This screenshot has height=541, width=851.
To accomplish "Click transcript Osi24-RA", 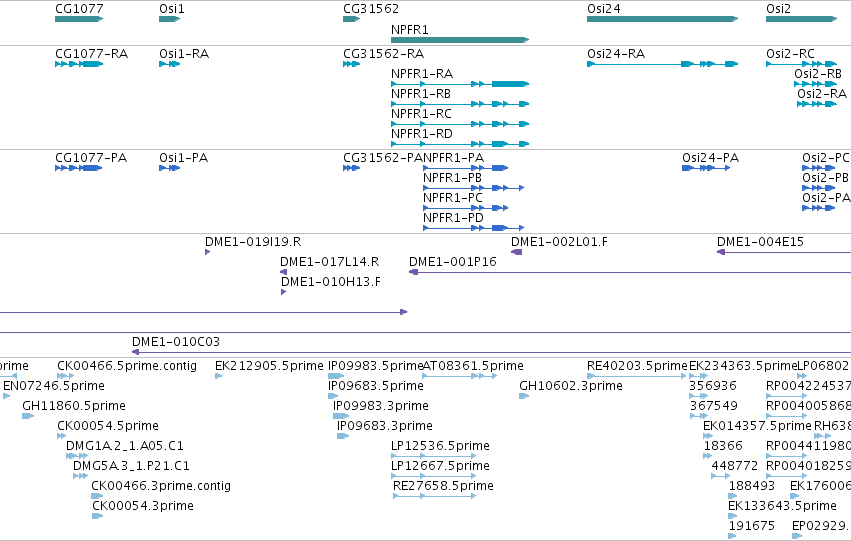I will click(x=662, y=64).
